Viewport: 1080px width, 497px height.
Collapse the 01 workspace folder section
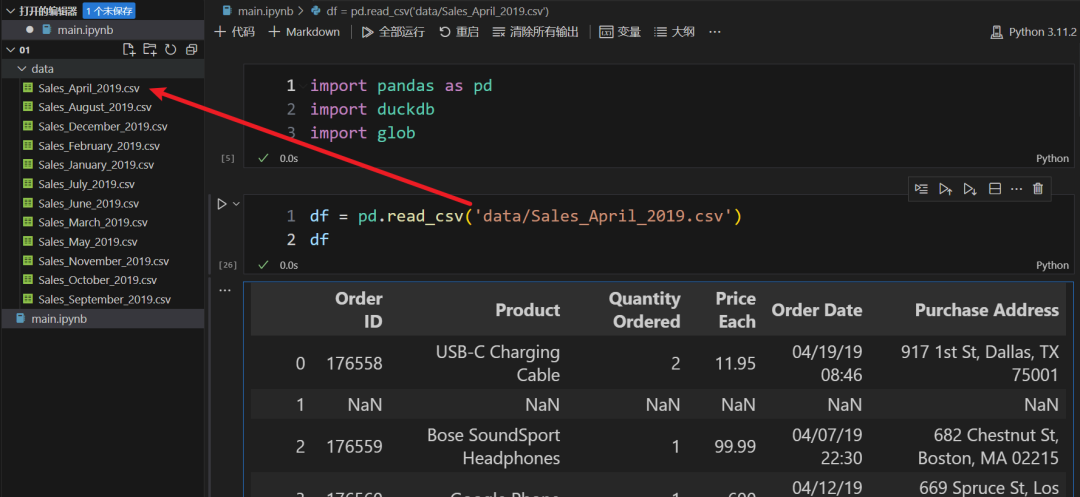(x=11, y=50)
